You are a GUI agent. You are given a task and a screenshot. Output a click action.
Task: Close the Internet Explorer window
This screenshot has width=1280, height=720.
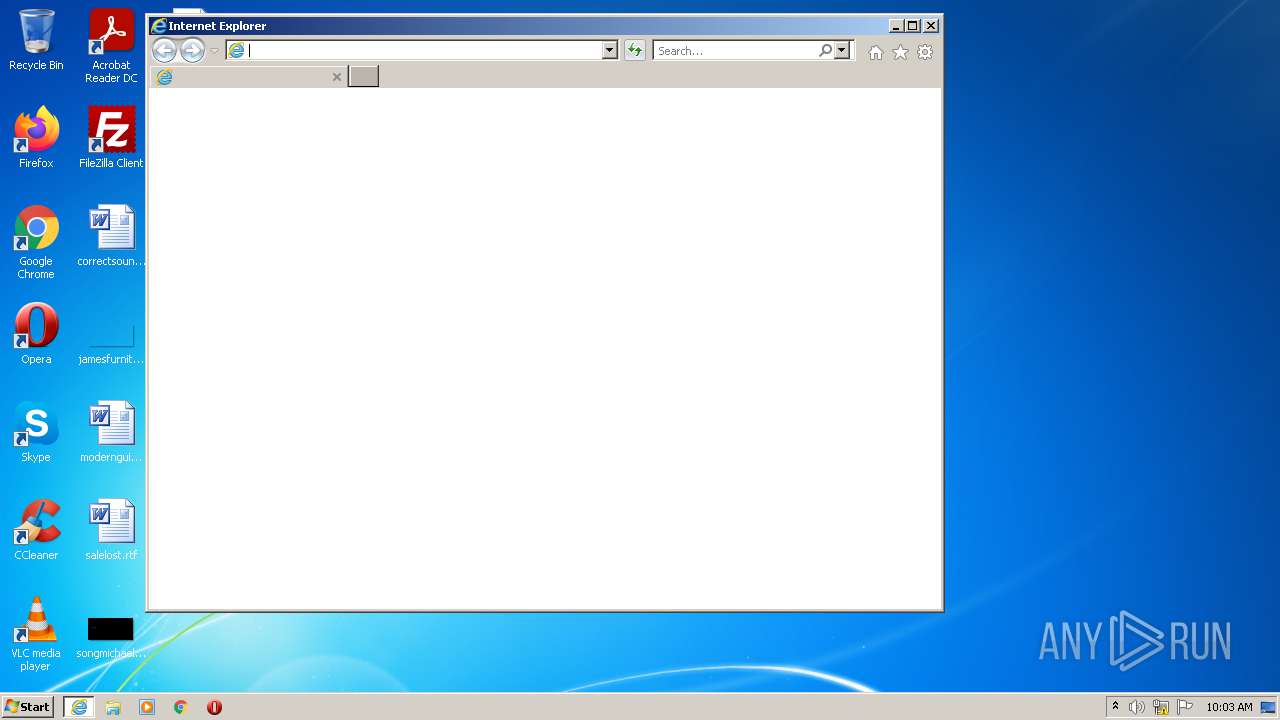point(931,26)
